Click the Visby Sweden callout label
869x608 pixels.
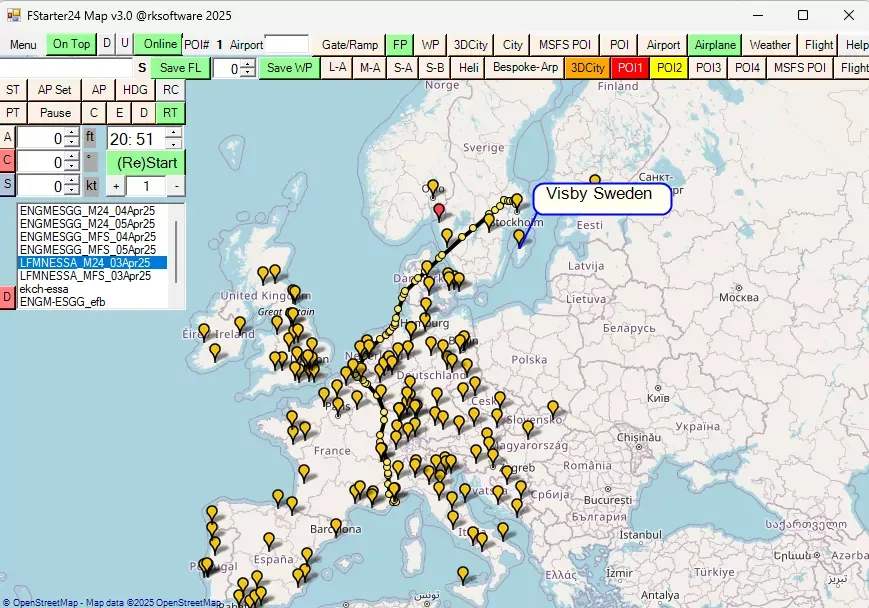pyautogui.click(x=600, y=195)
